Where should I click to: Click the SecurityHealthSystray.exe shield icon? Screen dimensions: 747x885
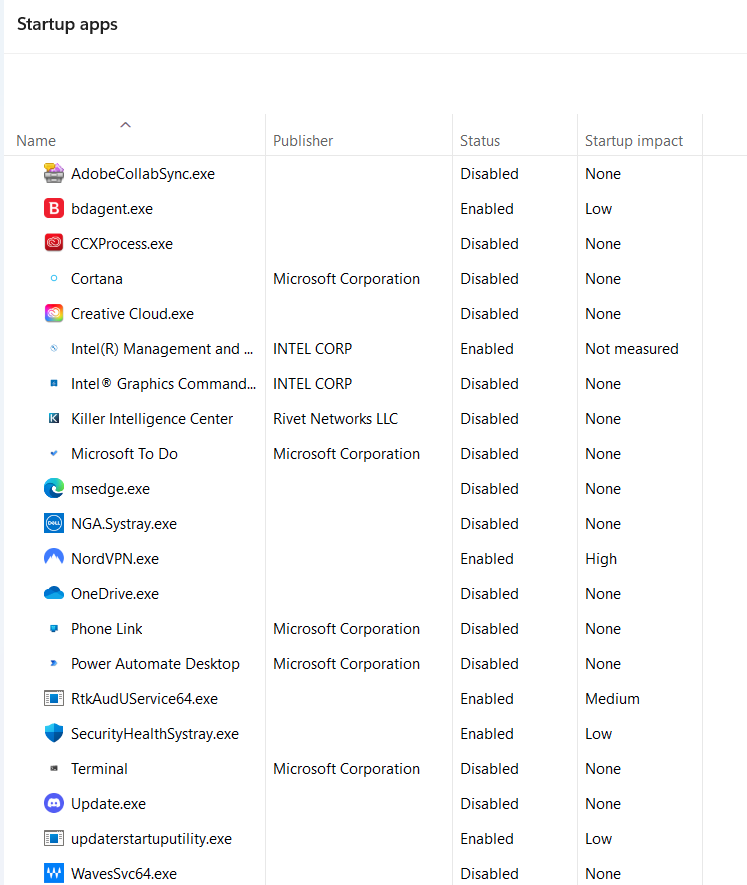54,733
